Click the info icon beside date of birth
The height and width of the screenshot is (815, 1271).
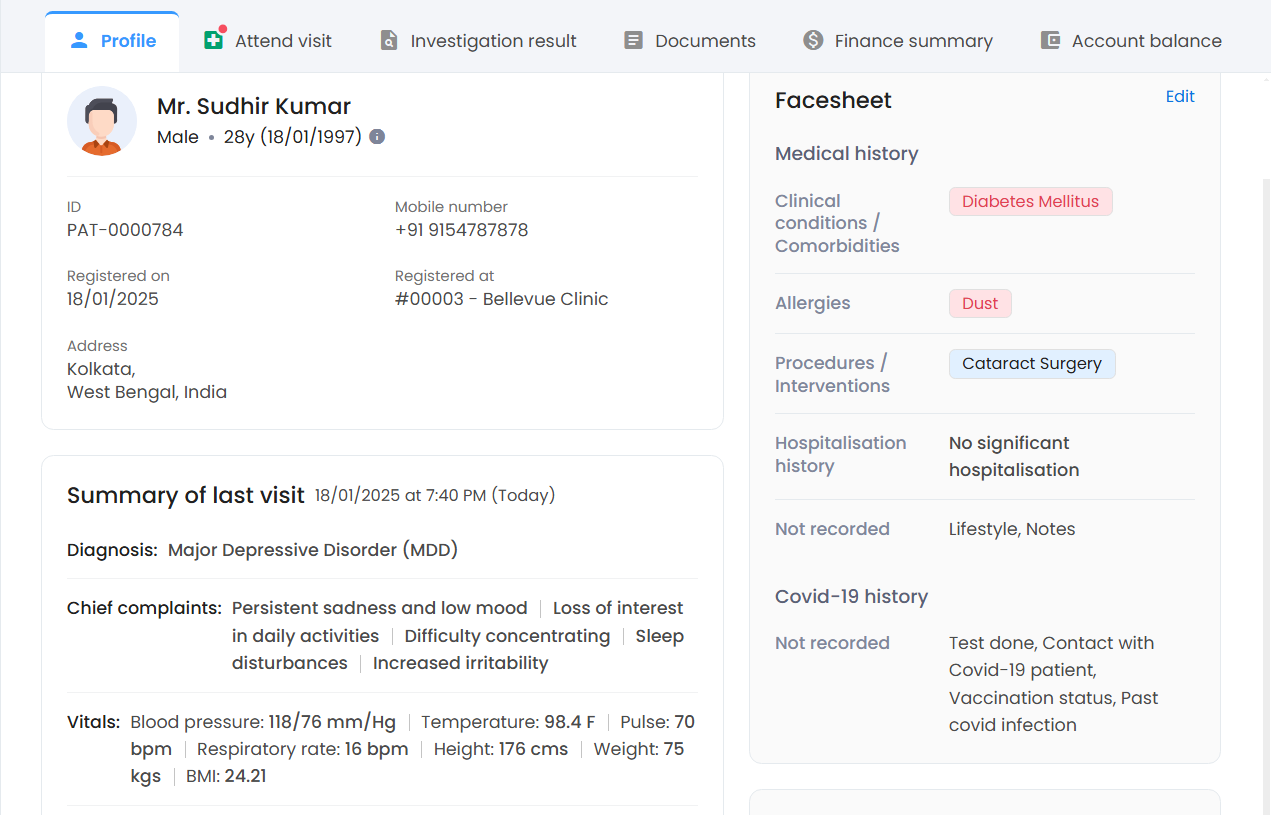click(377, 137)
